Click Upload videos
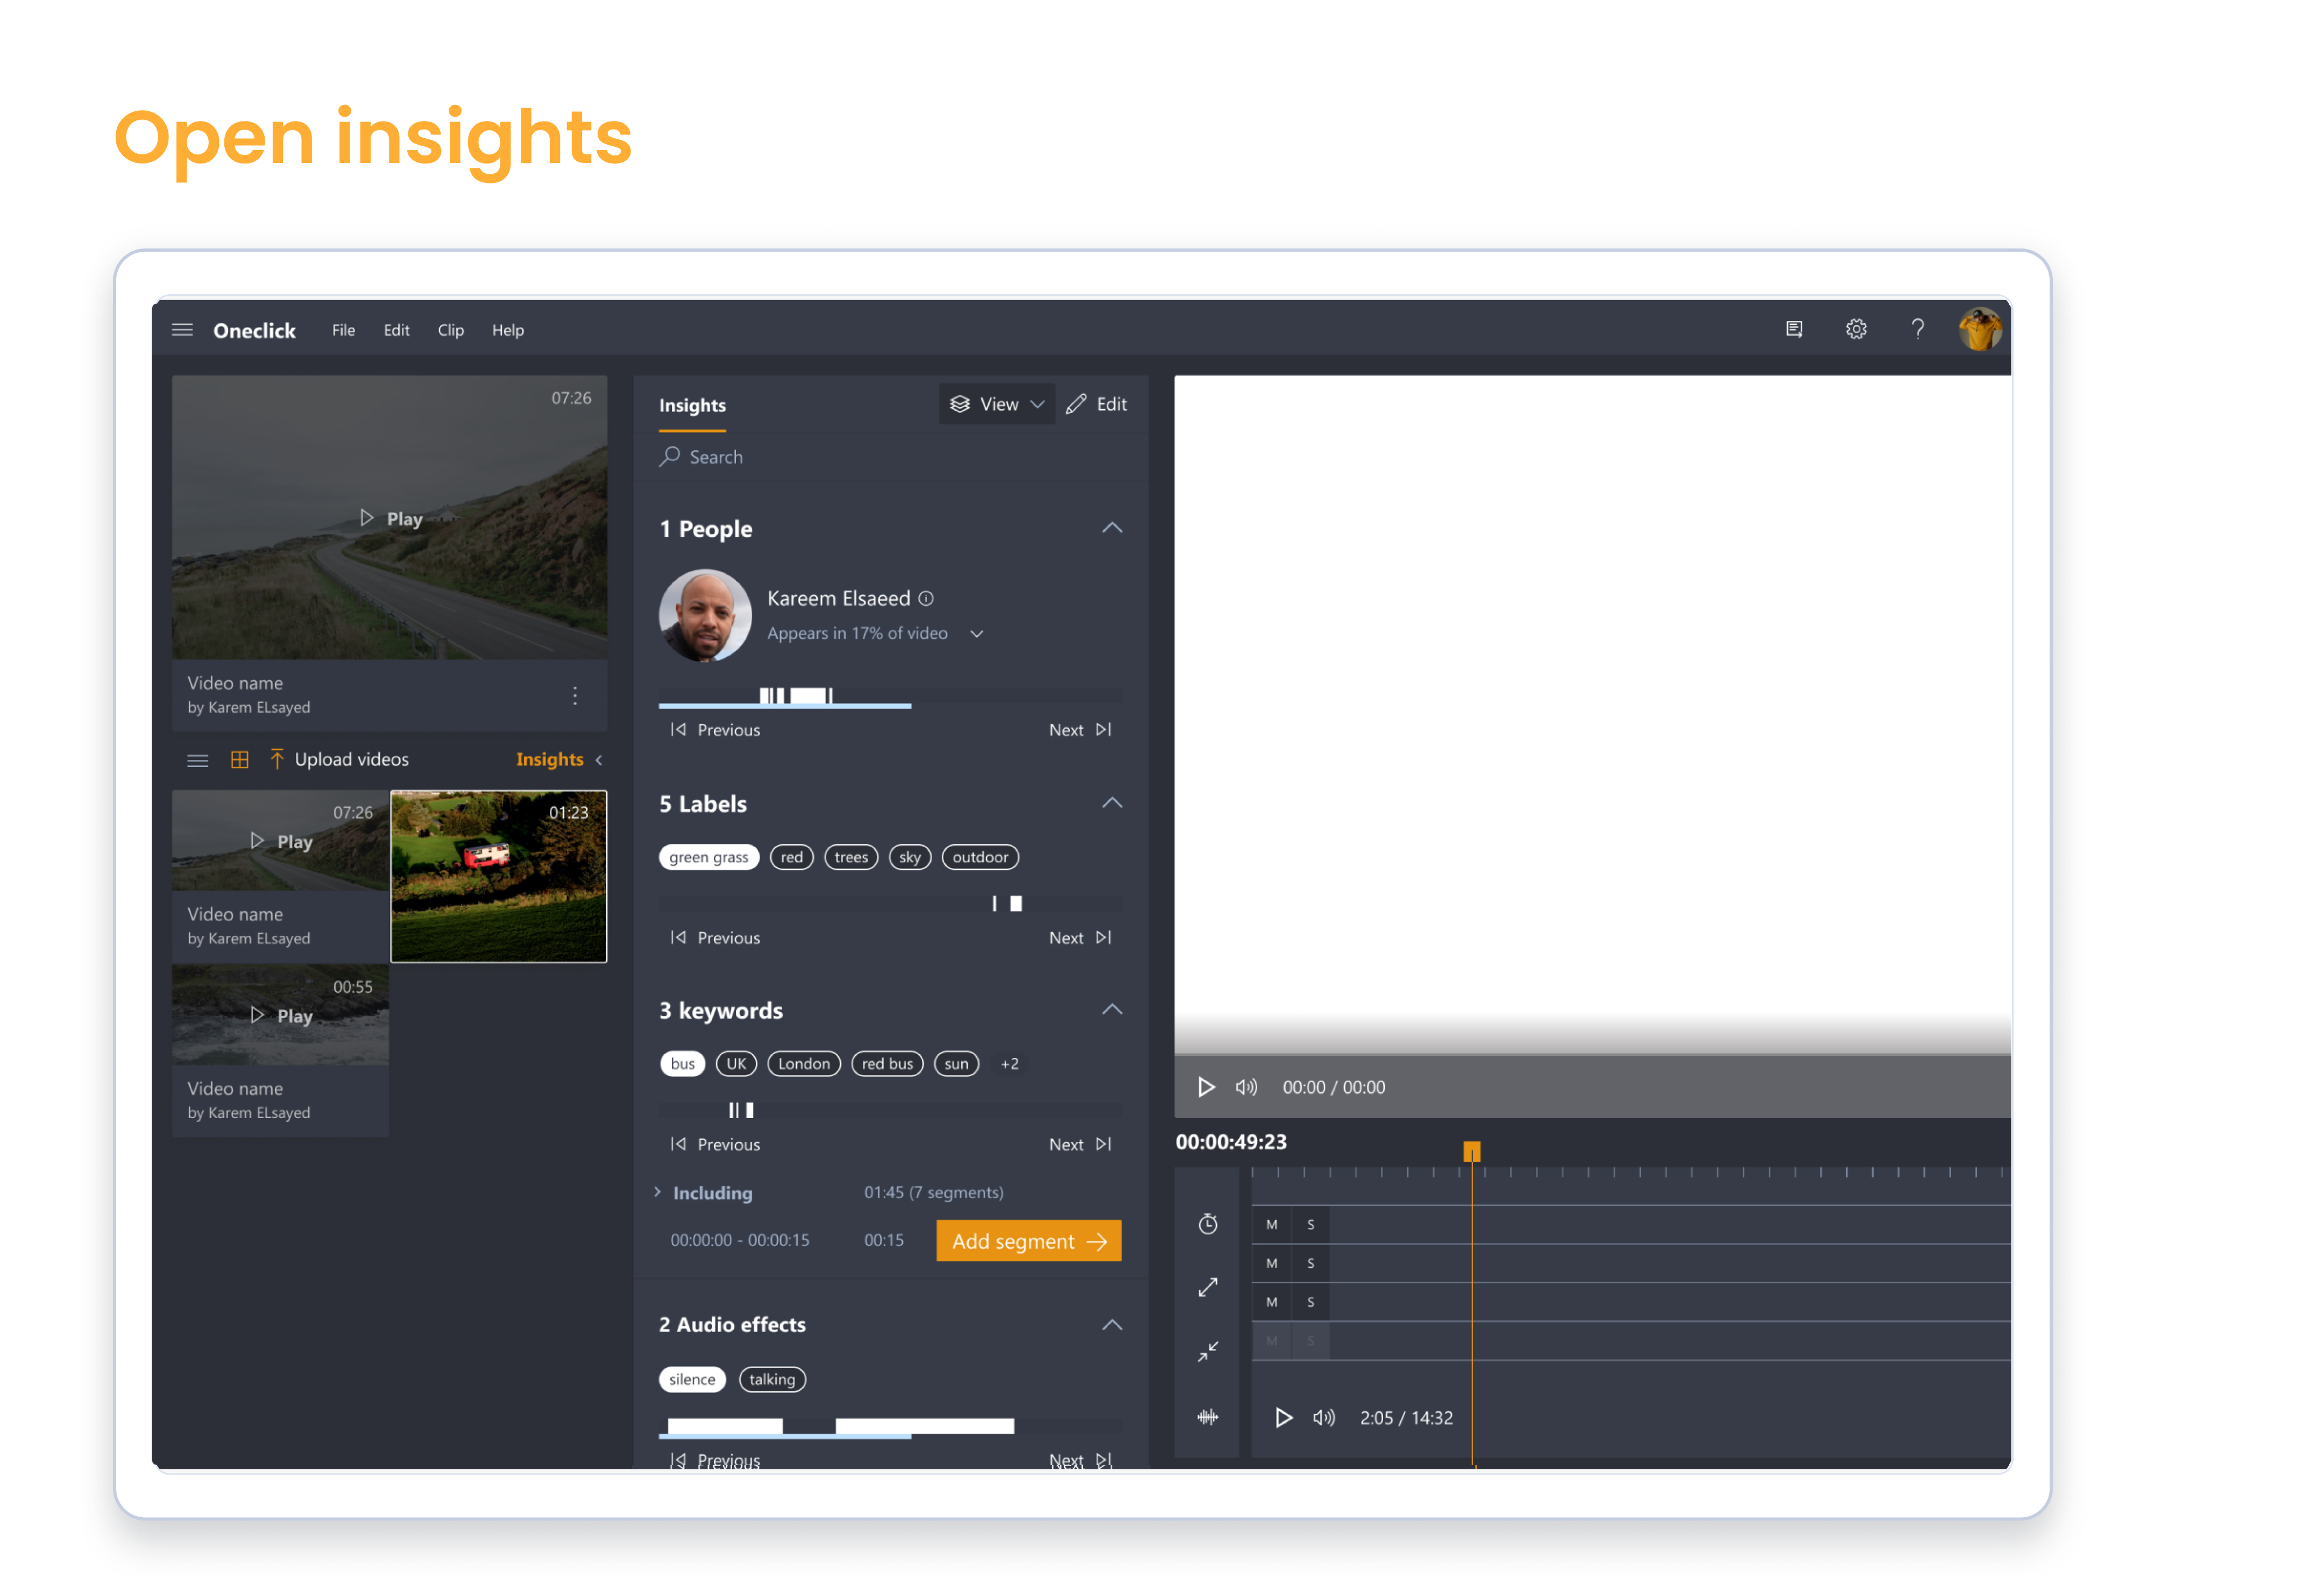 click(x=350, y=760)
